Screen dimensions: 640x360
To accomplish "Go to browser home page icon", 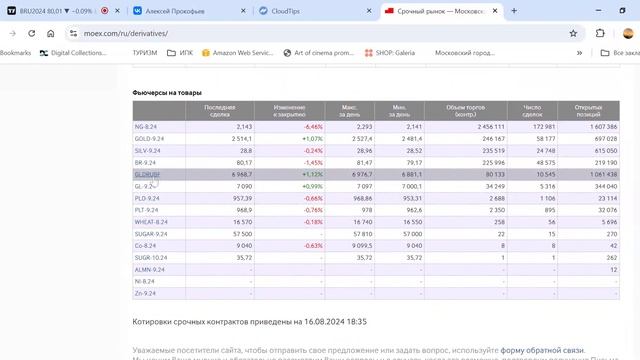I will pos(51,33).
